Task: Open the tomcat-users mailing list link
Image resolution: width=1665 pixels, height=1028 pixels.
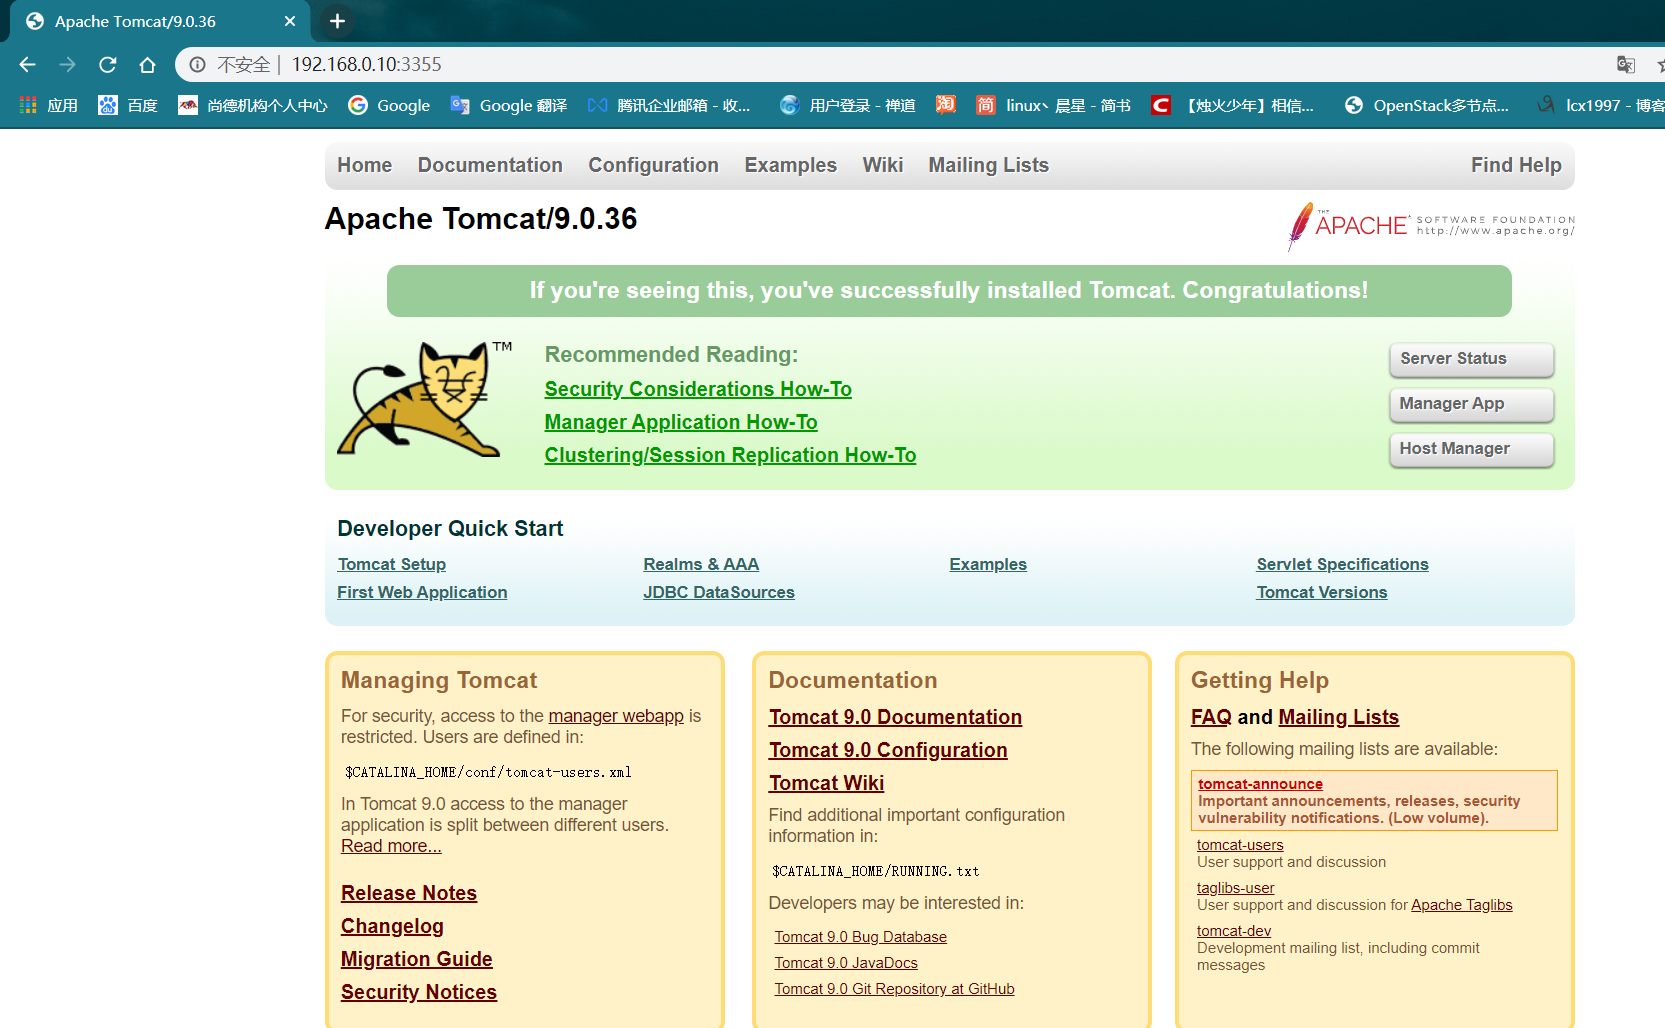Action: pyautogui.click(x=1240, y=845)
